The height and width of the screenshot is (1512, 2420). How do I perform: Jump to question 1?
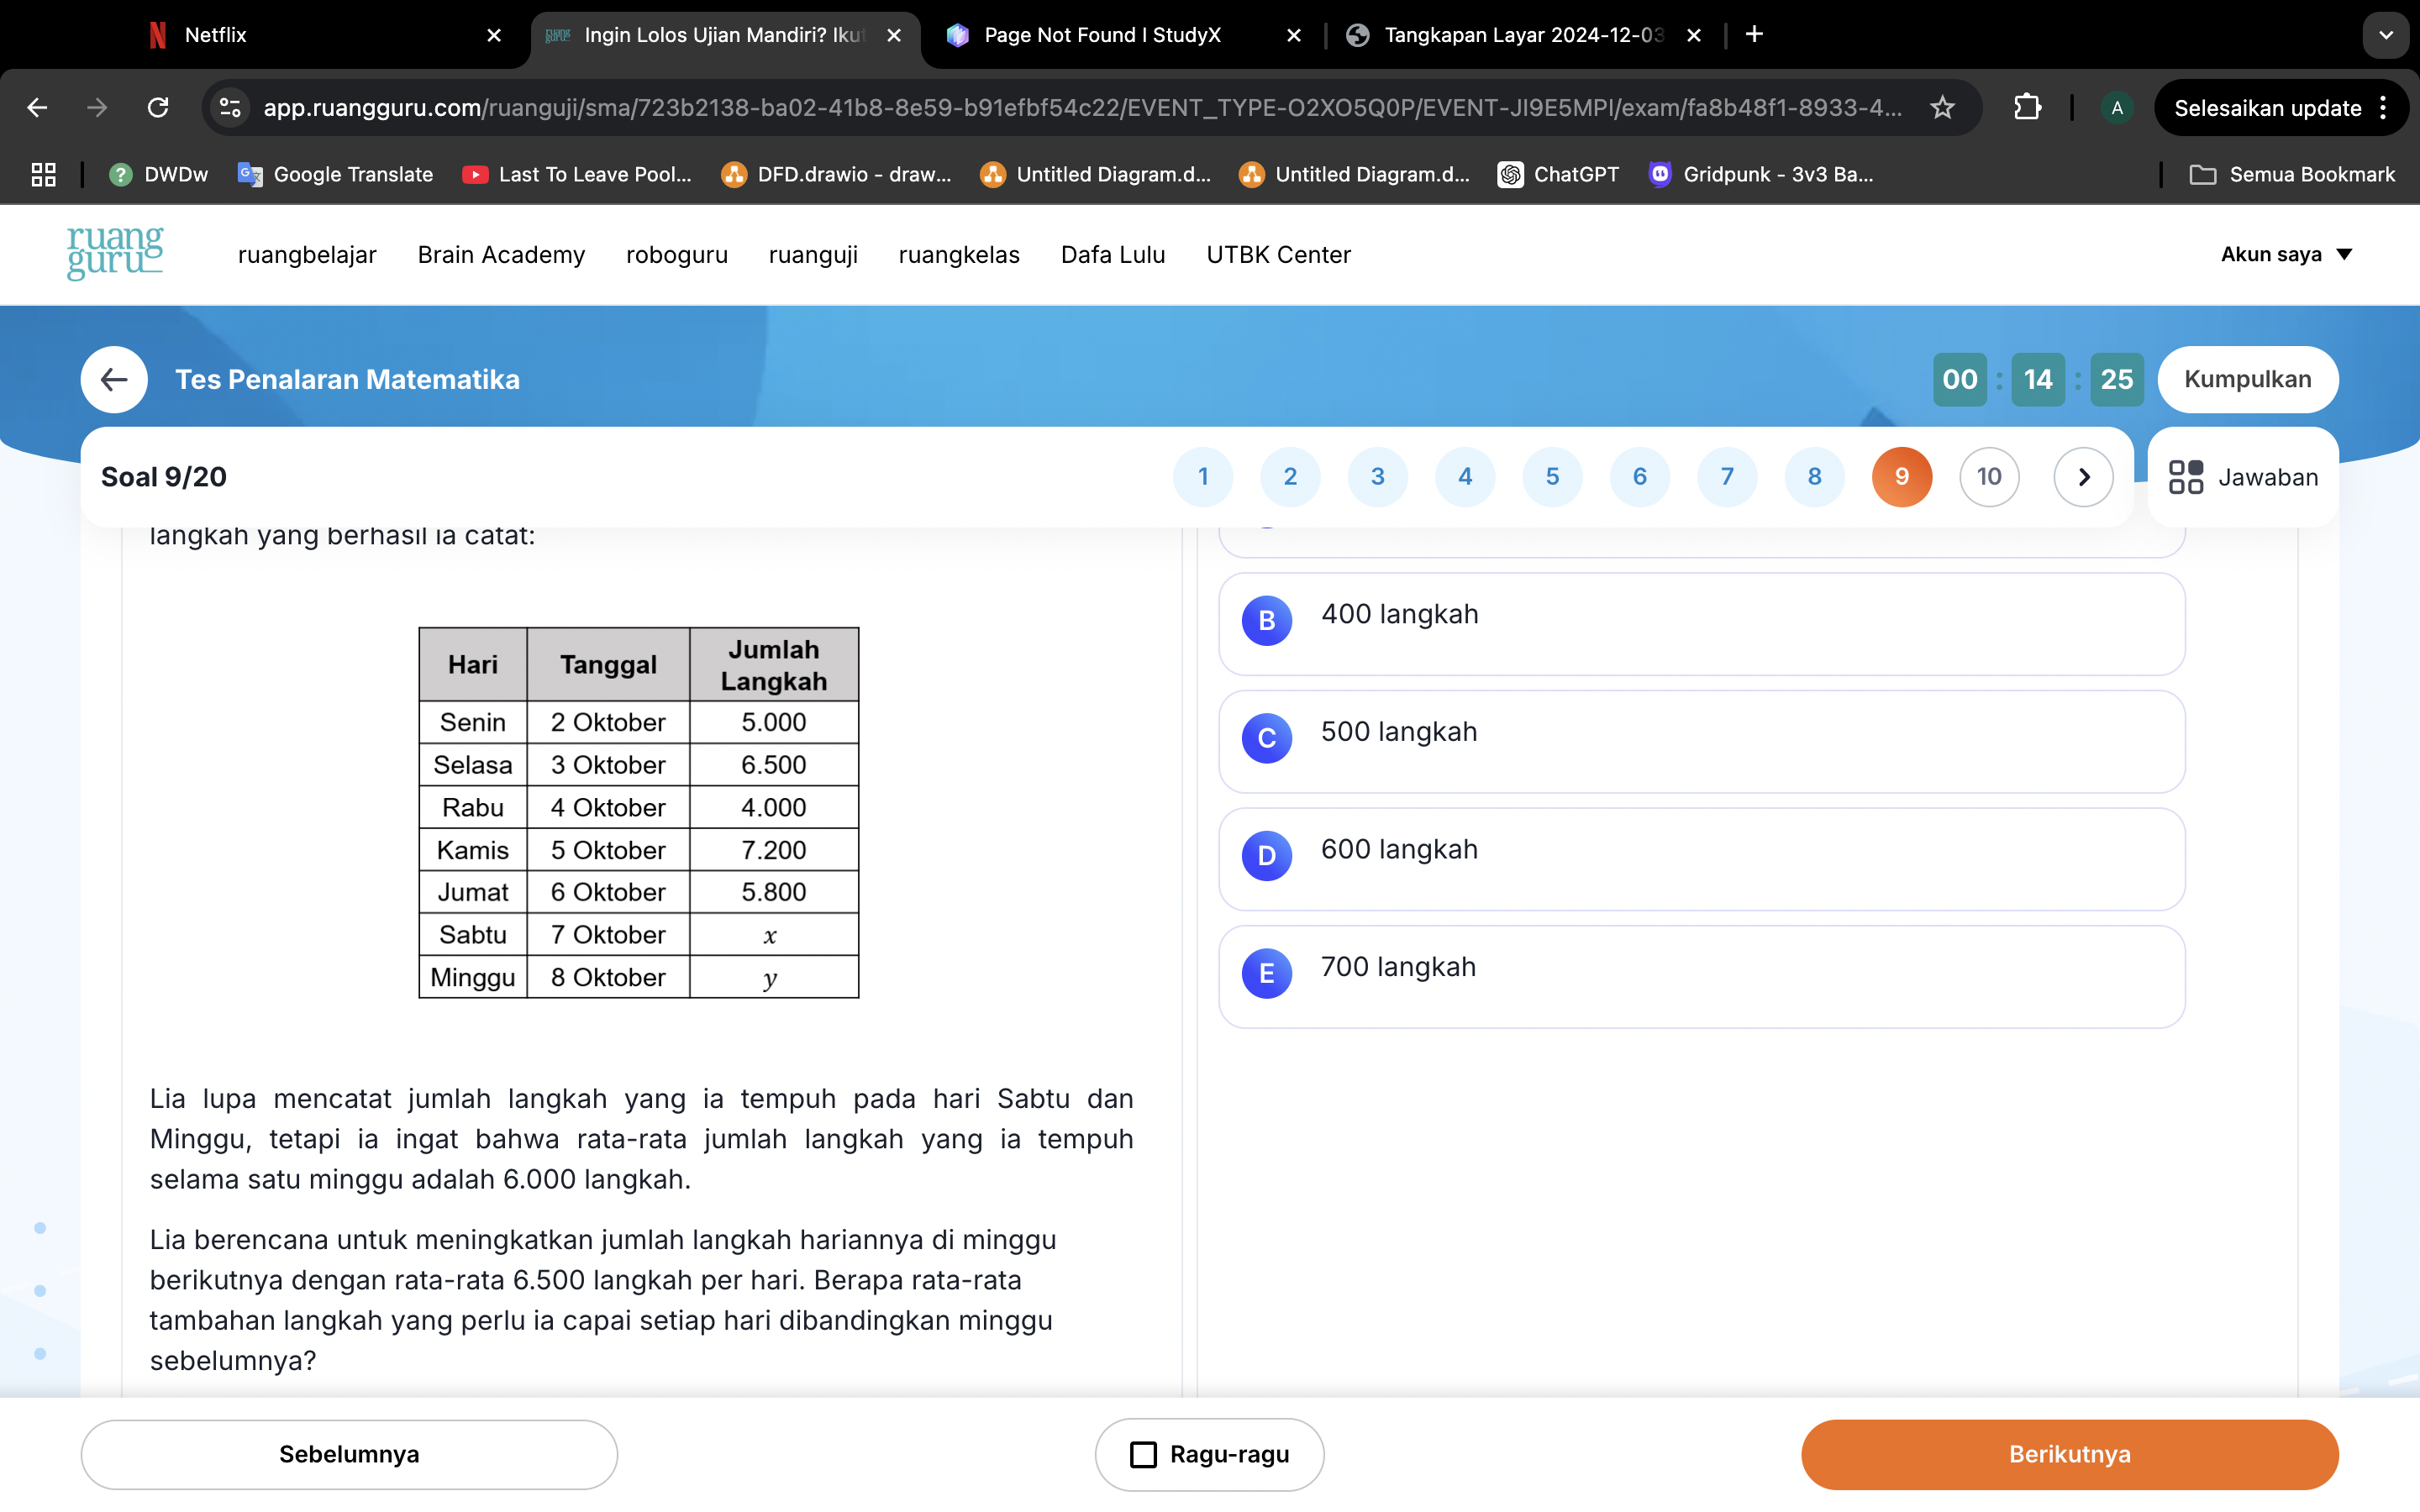(x=1203, y=477)
